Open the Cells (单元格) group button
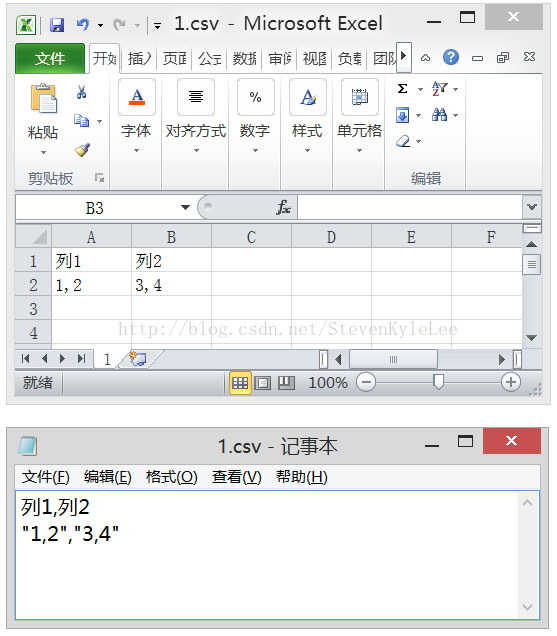Viewport: 557px width, 636px height. 359,116
